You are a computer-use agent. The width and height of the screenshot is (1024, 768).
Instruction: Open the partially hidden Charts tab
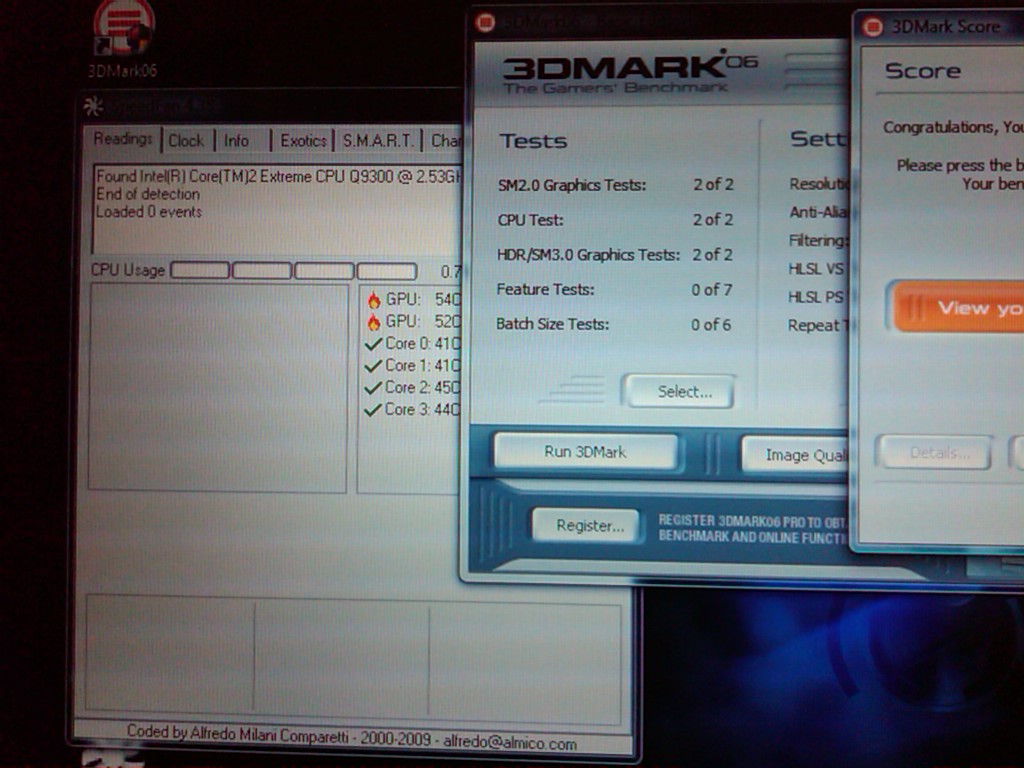tap(444, 140)
